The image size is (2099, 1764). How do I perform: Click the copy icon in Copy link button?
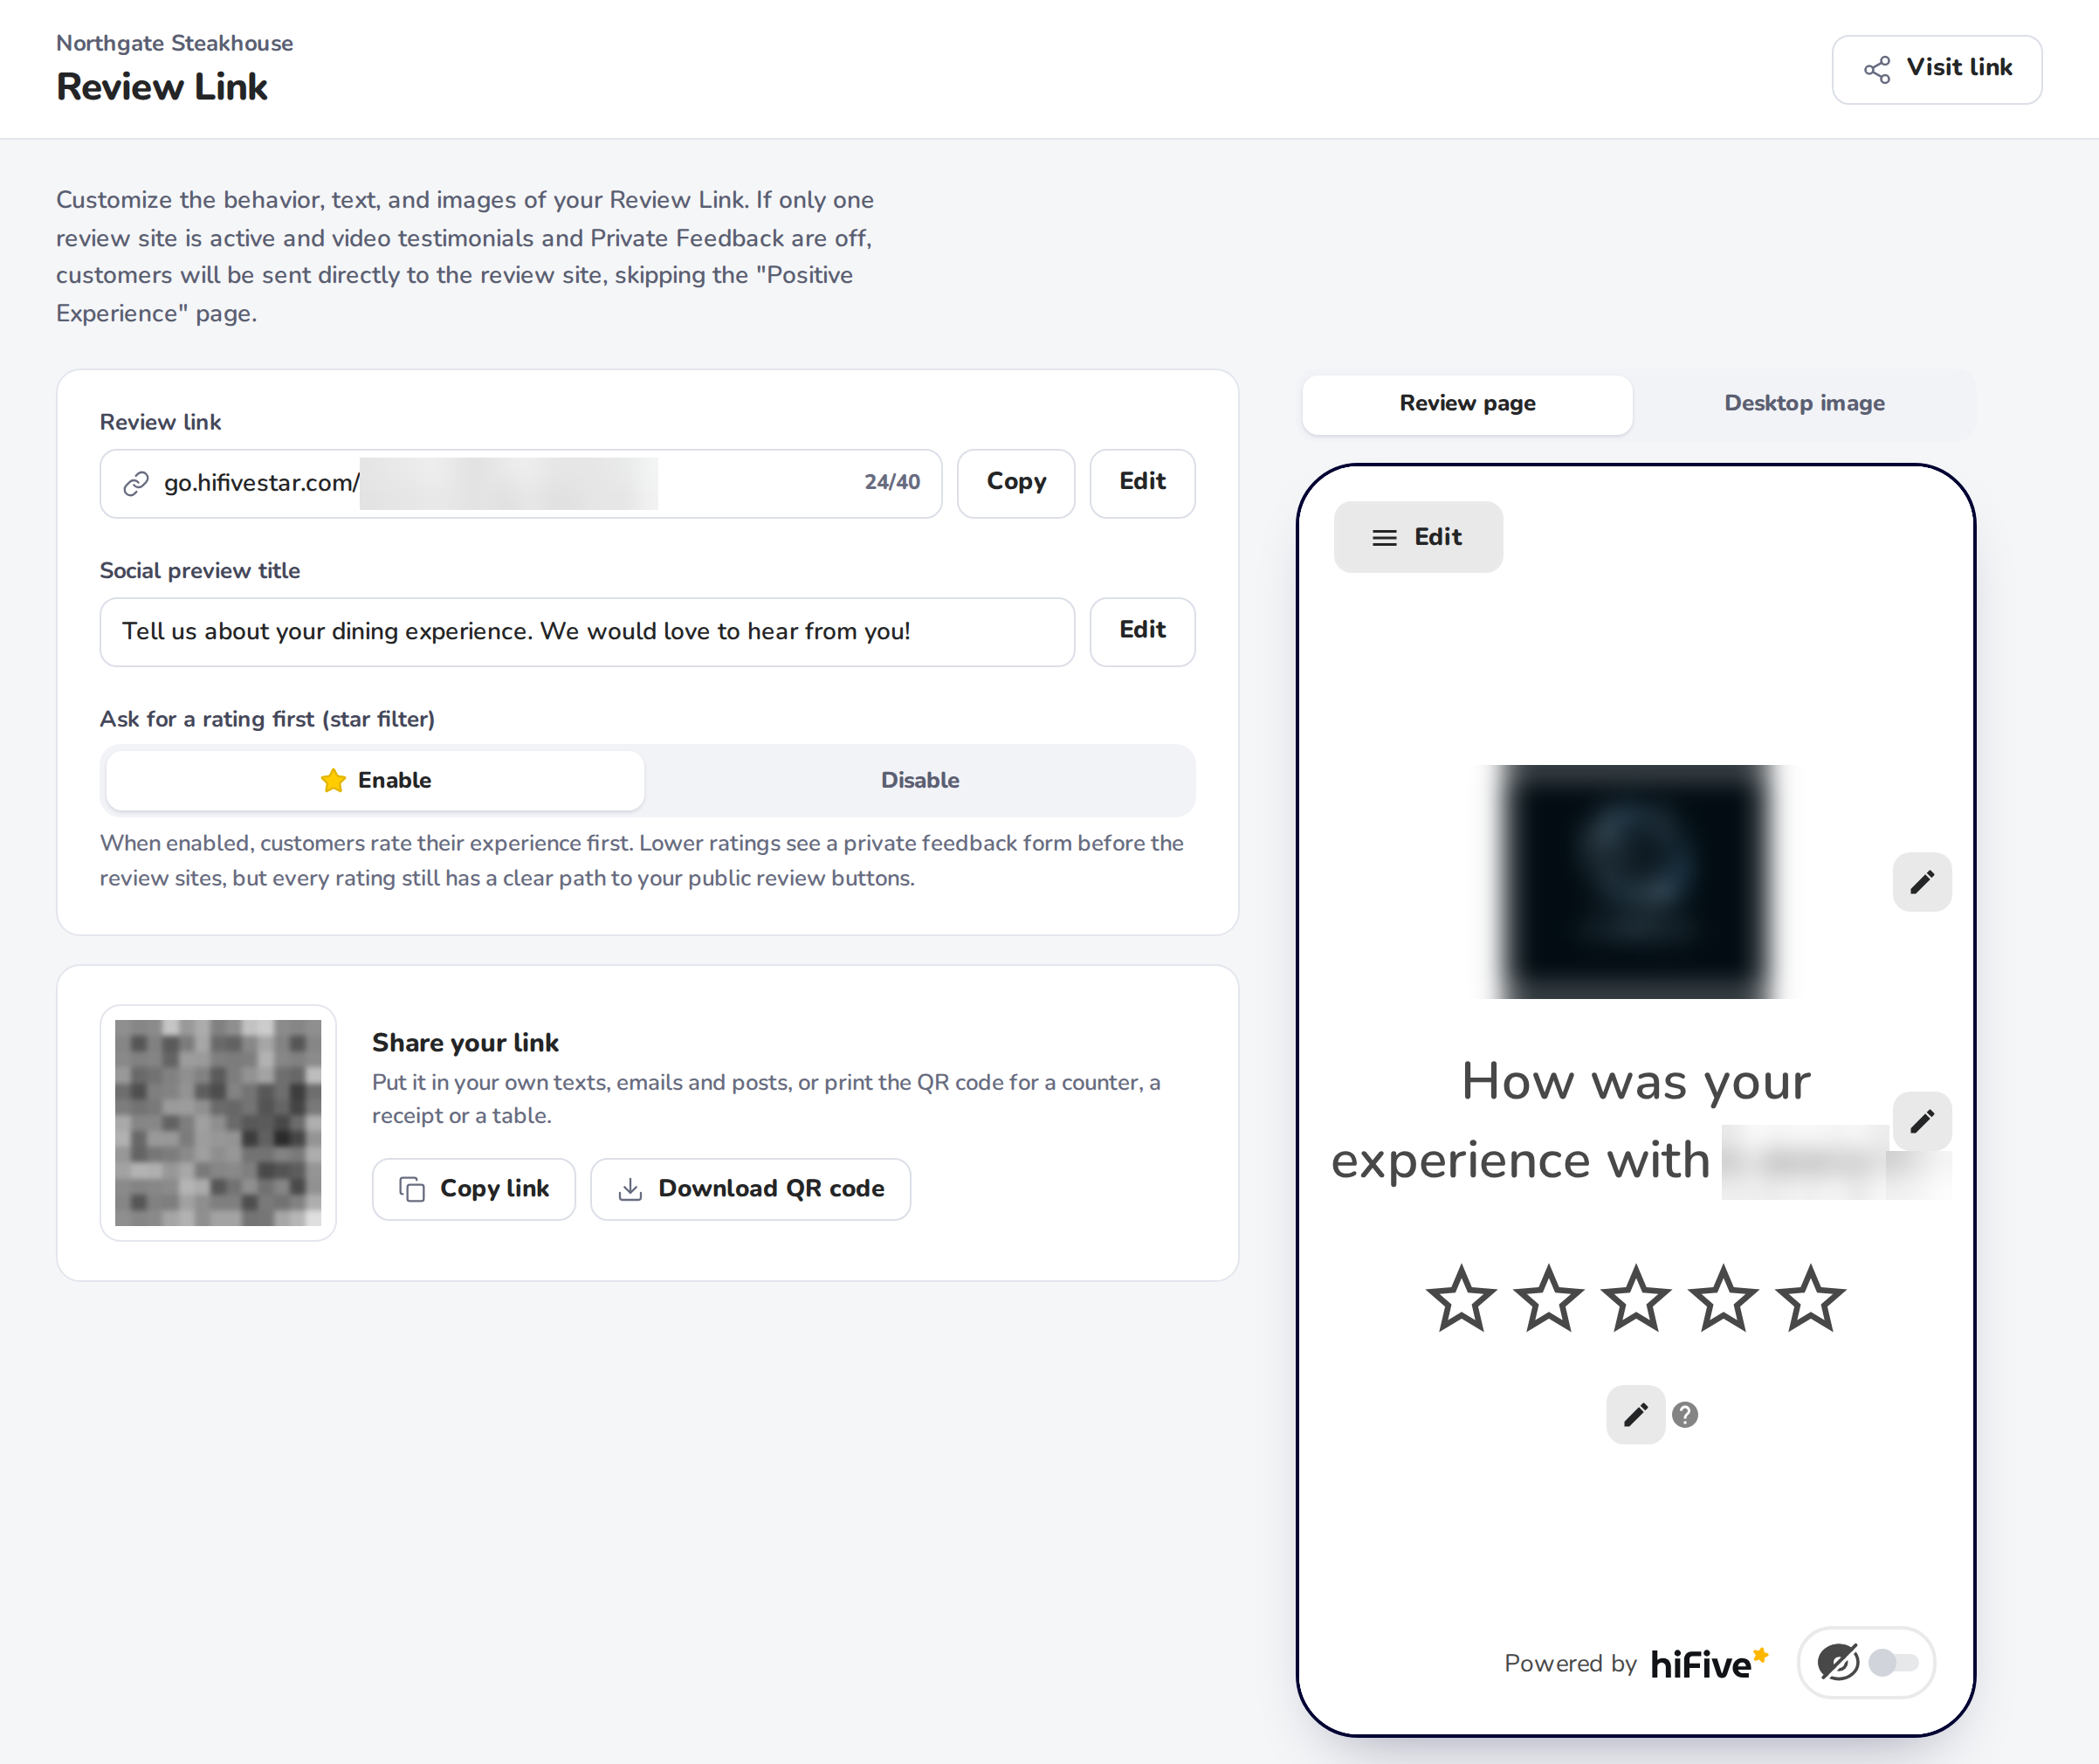(x=412, y=1189)
